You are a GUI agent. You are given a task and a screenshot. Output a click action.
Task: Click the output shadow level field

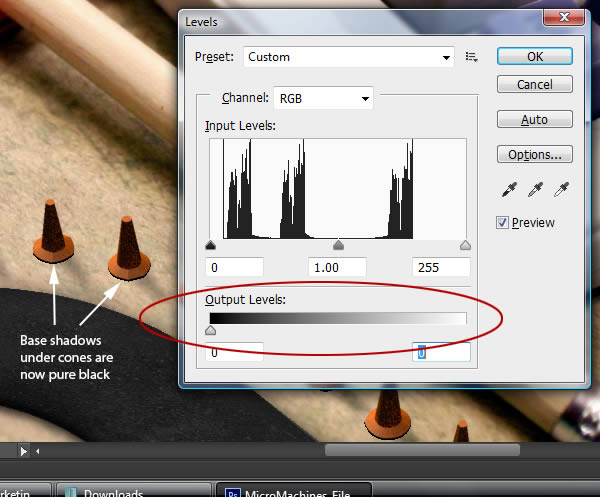235,352
